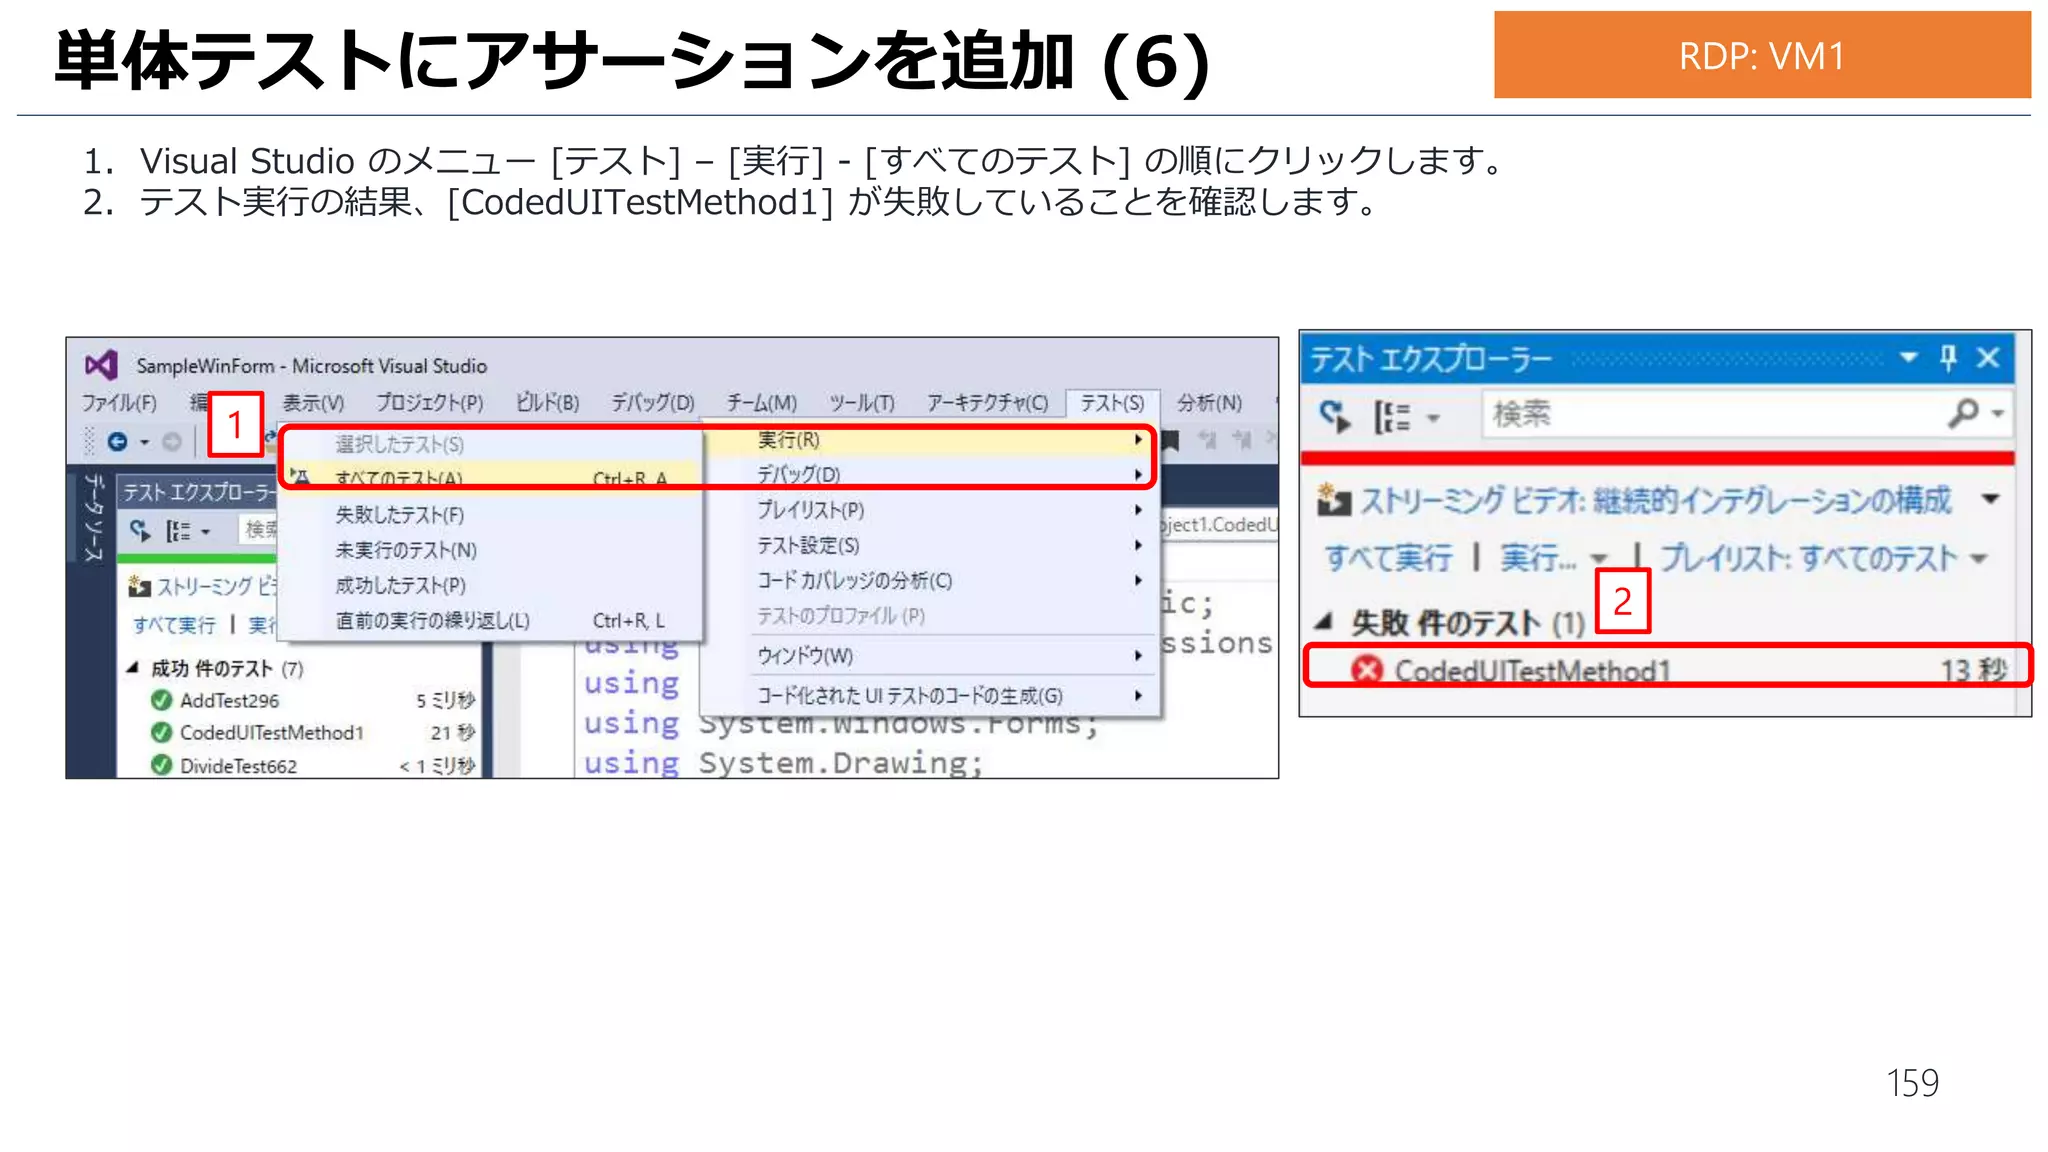Click the group-by icon in left Test Explorer
2048x1152 pixels.
tap(178, 530)
